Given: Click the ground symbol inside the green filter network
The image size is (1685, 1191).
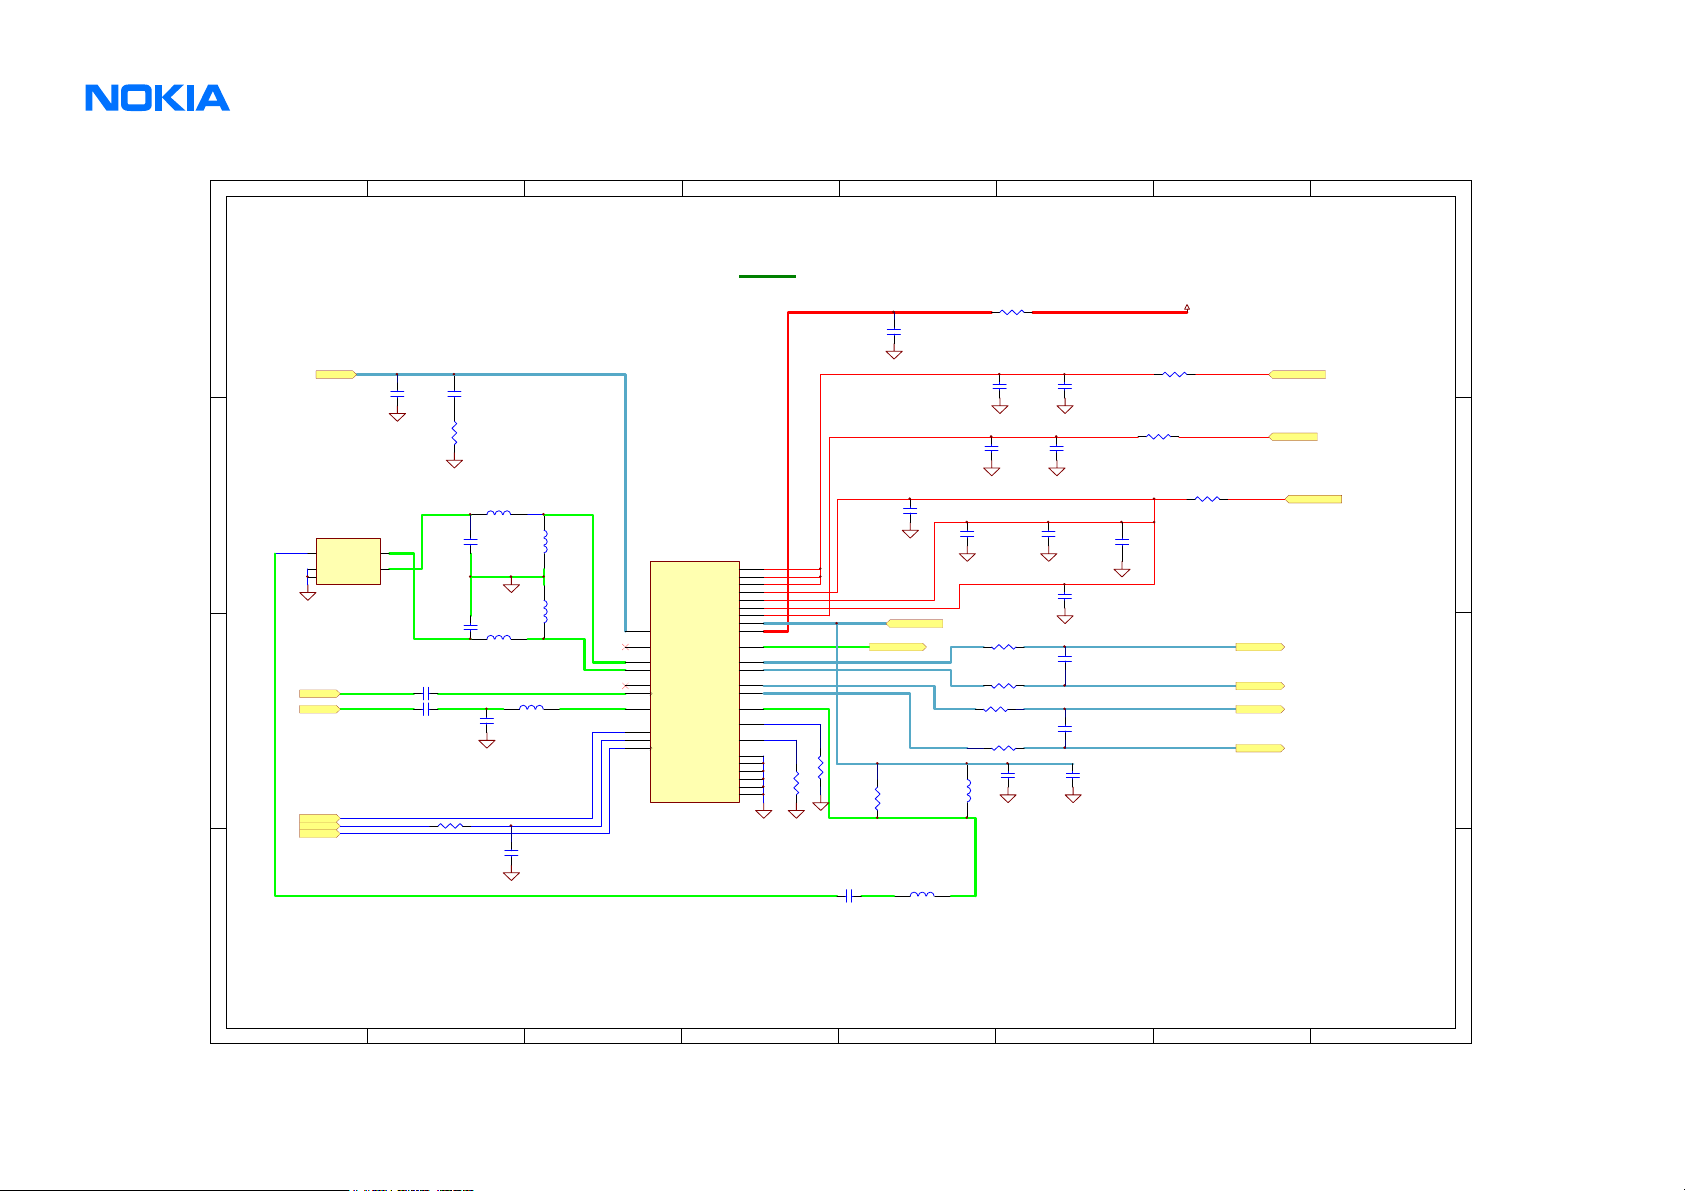Looking at the screenshot, I should click(512, 586).
